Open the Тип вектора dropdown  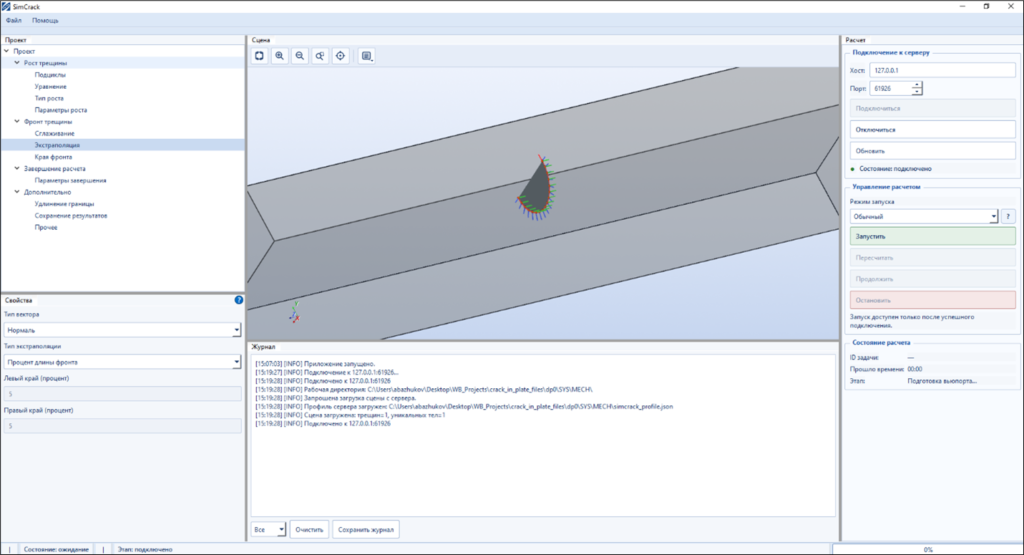tap(122, 330)
